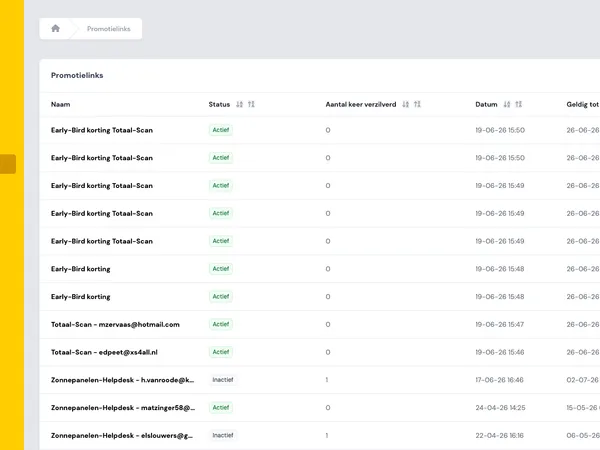Screen dimensions: 600x450
Task: Click redeemed count 0 in mzervaas@hotmail.com row
Action: click(328, 324)
